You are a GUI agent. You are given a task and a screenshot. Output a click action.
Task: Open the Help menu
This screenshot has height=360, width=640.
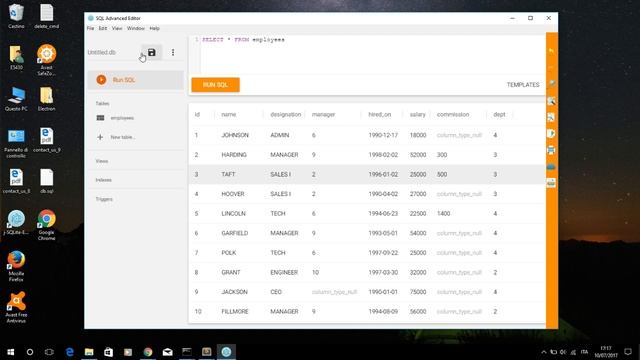[x=154, y=29]
